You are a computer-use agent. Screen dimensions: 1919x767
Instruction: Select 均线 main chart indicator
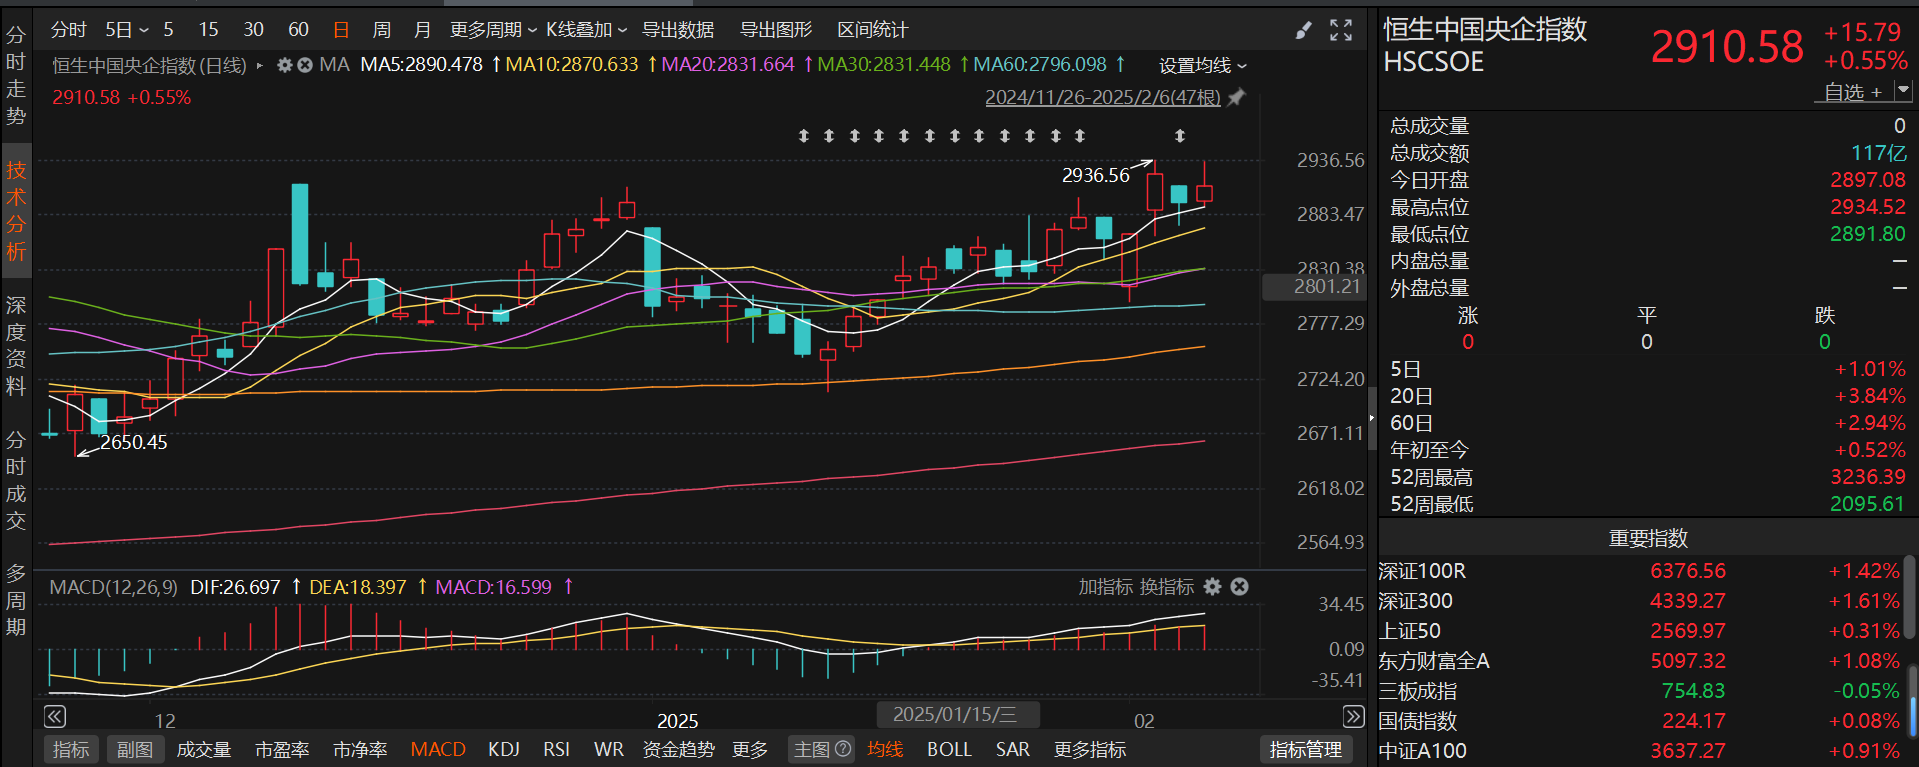pyautogui.click(x=885, y=750)
